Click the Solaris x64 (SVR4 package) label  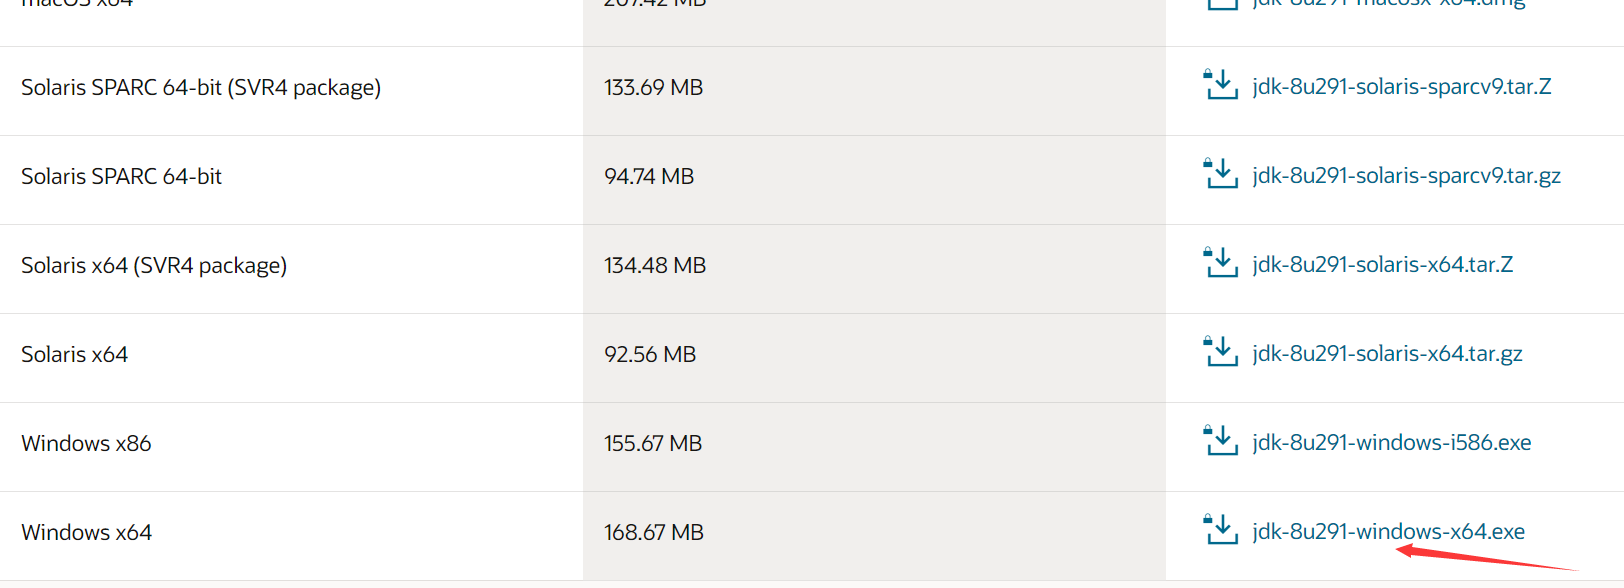pyautogui.click(x=154, y=266)
